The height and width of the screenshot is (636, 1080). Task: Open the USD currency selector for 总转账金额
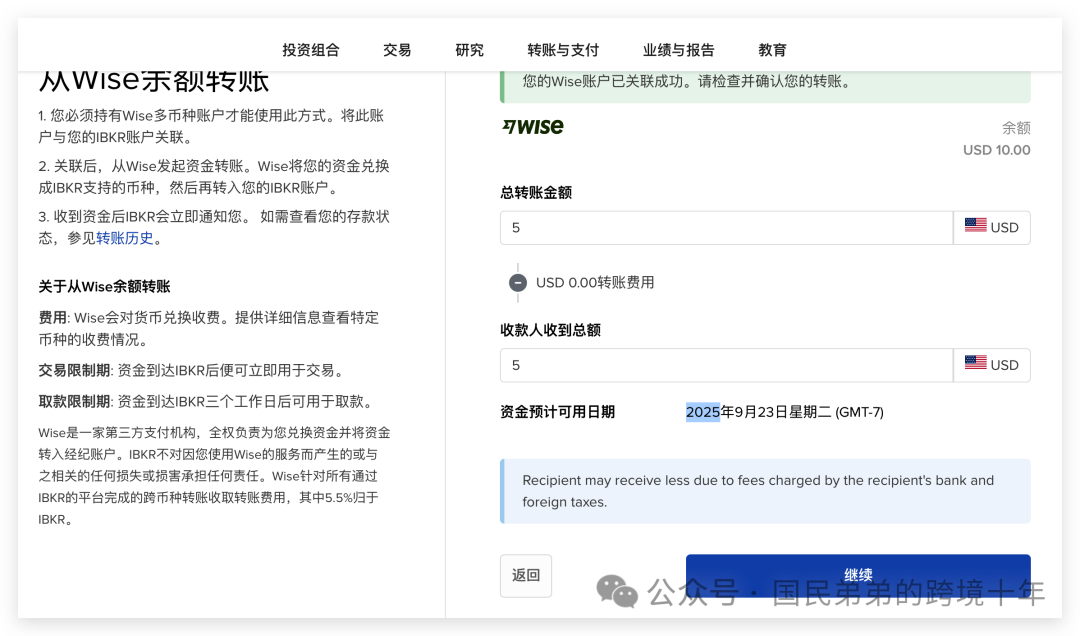click(x=992, y=225)
